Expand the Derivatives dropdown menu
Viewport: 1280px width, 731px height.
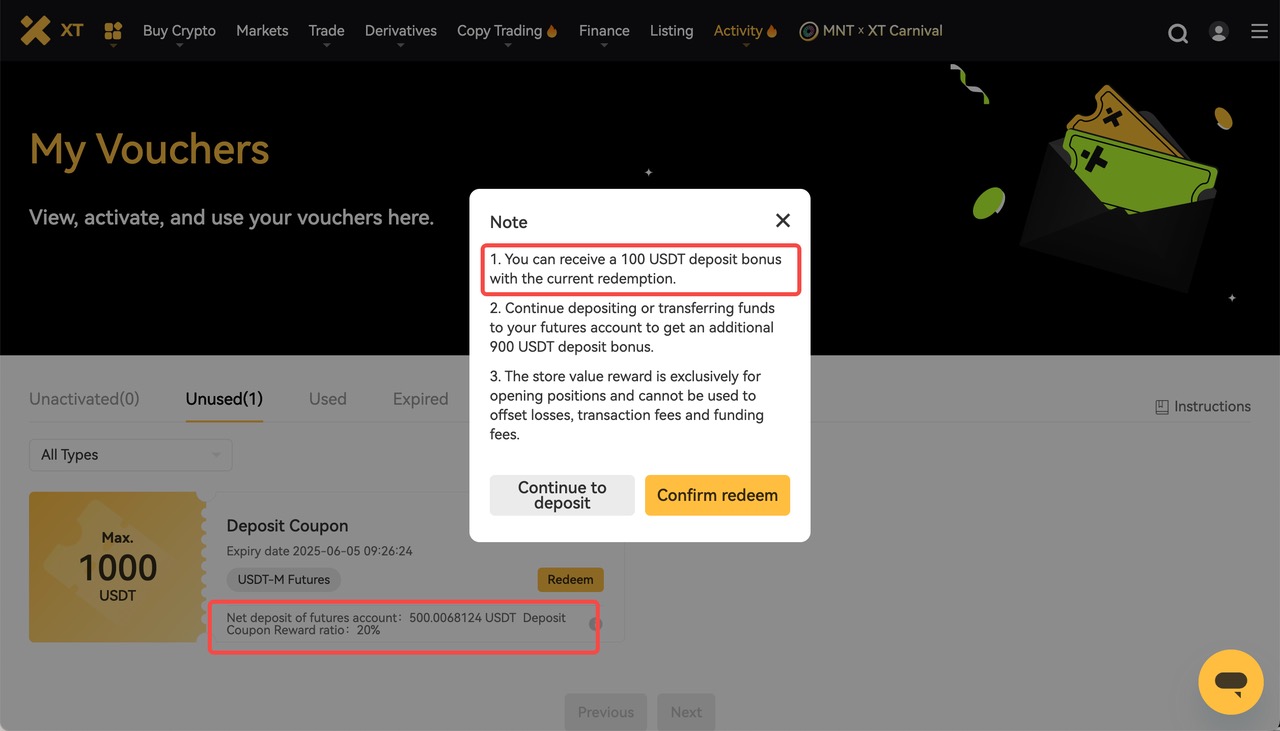coord(400,31)
